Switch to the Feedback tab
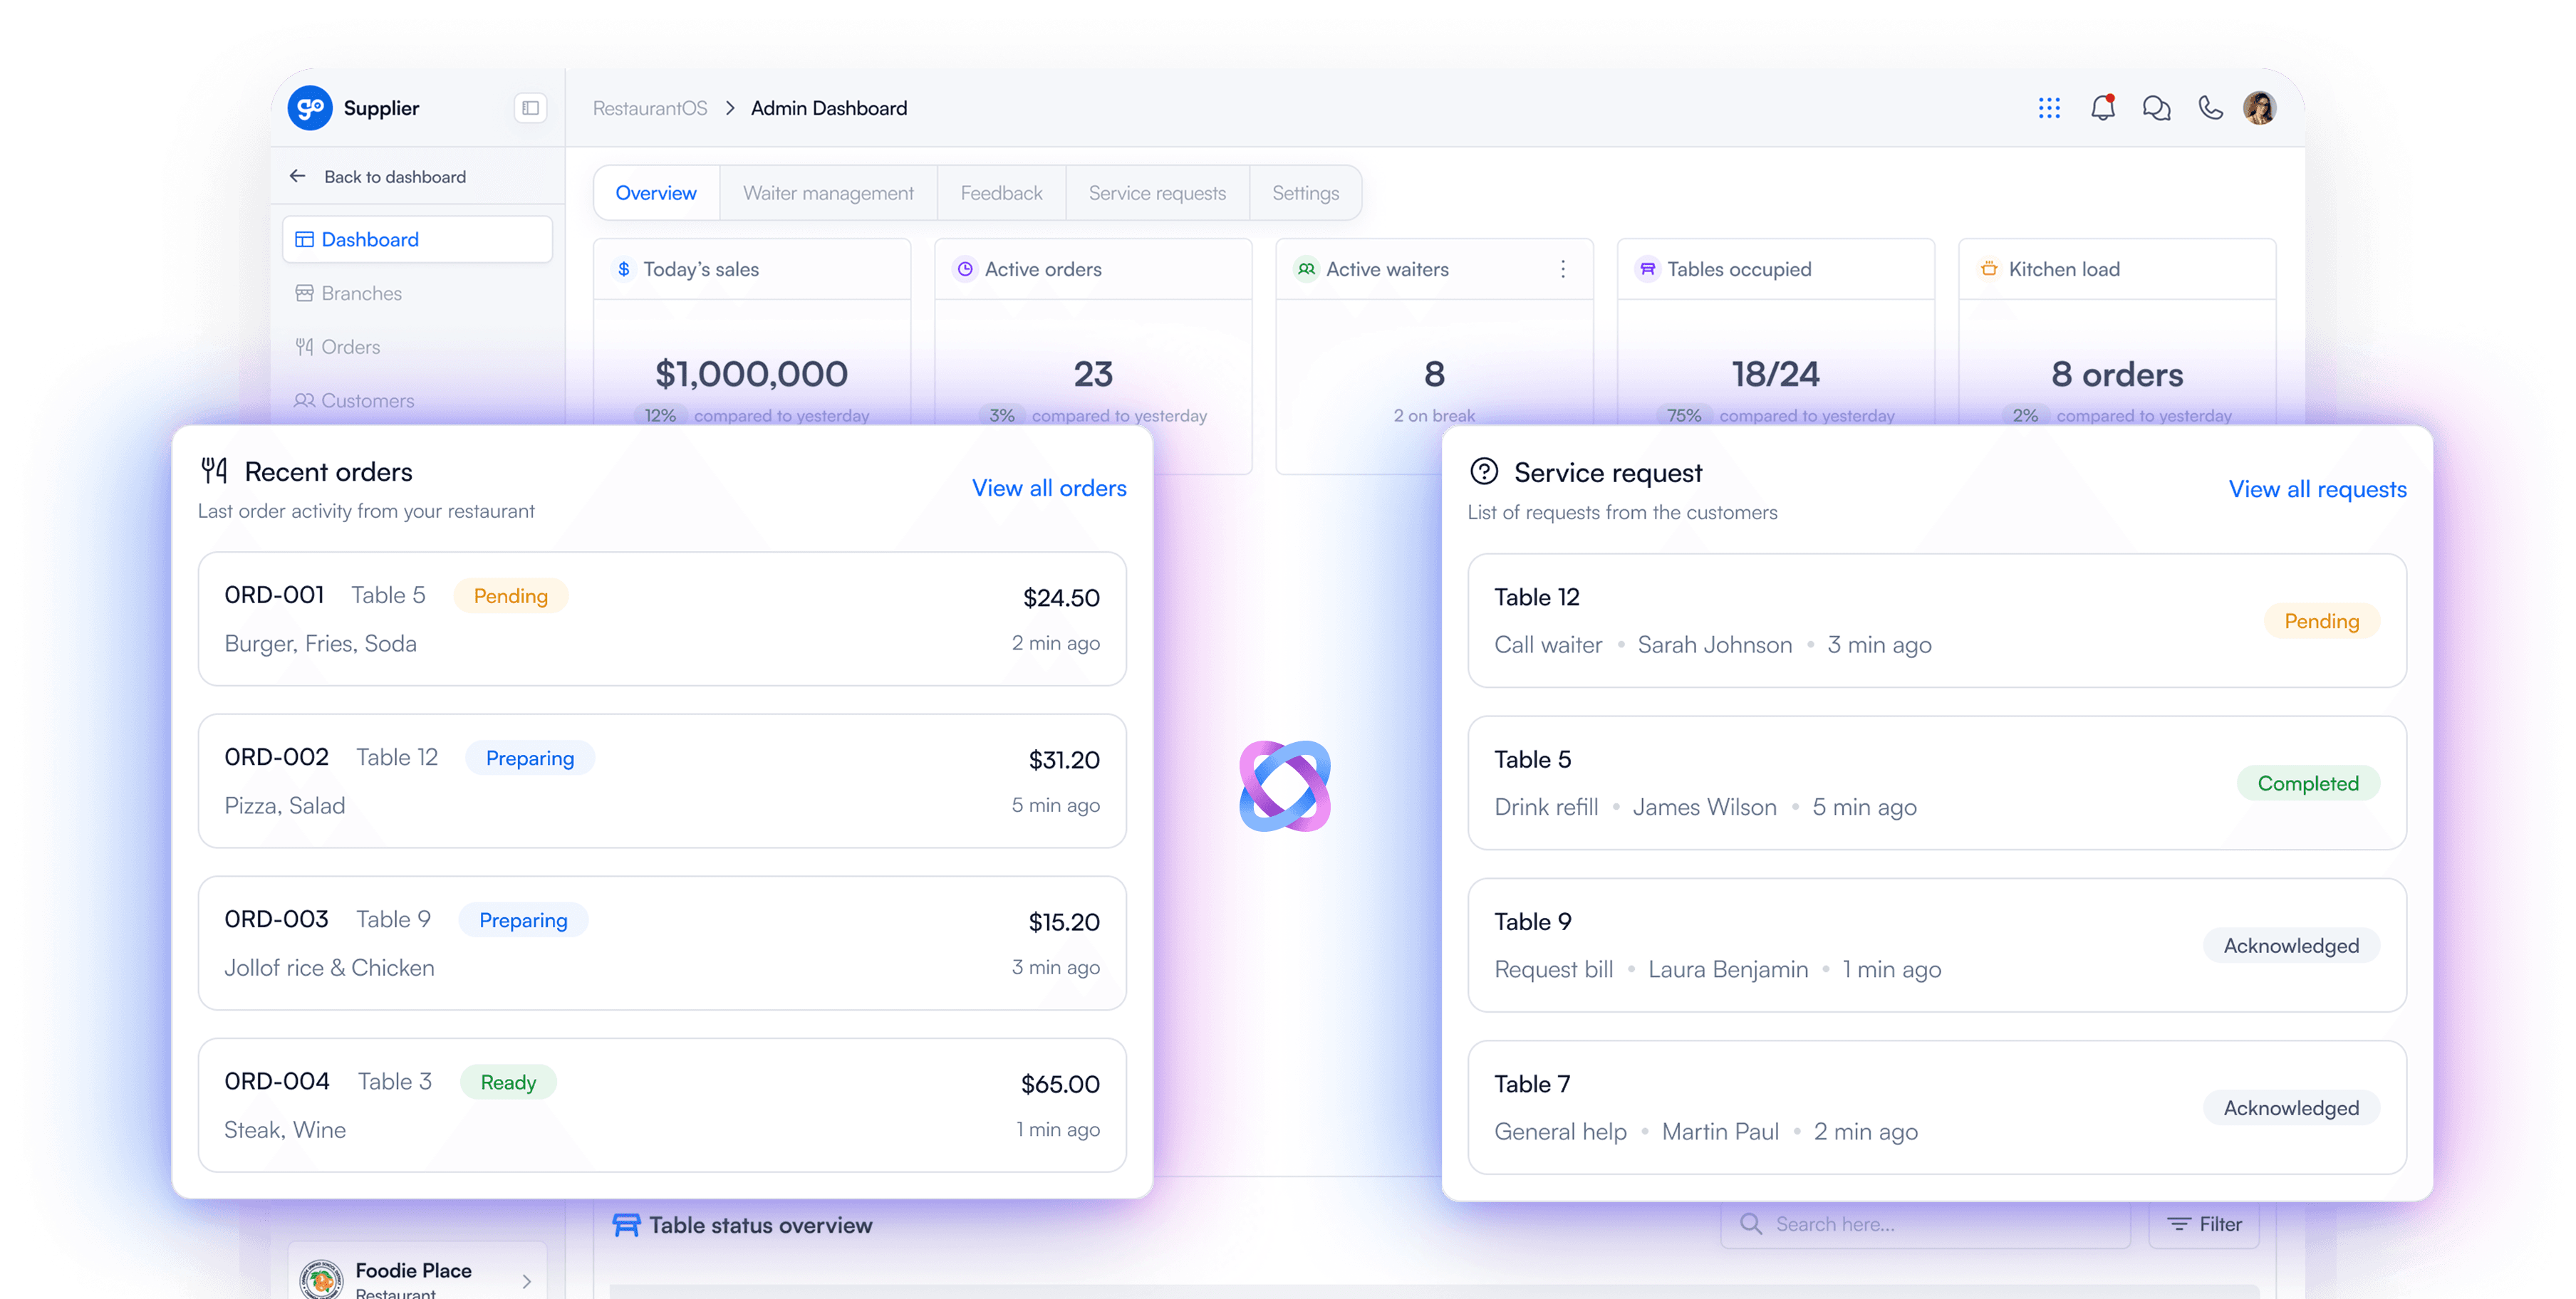 (x=1001, y=193)
